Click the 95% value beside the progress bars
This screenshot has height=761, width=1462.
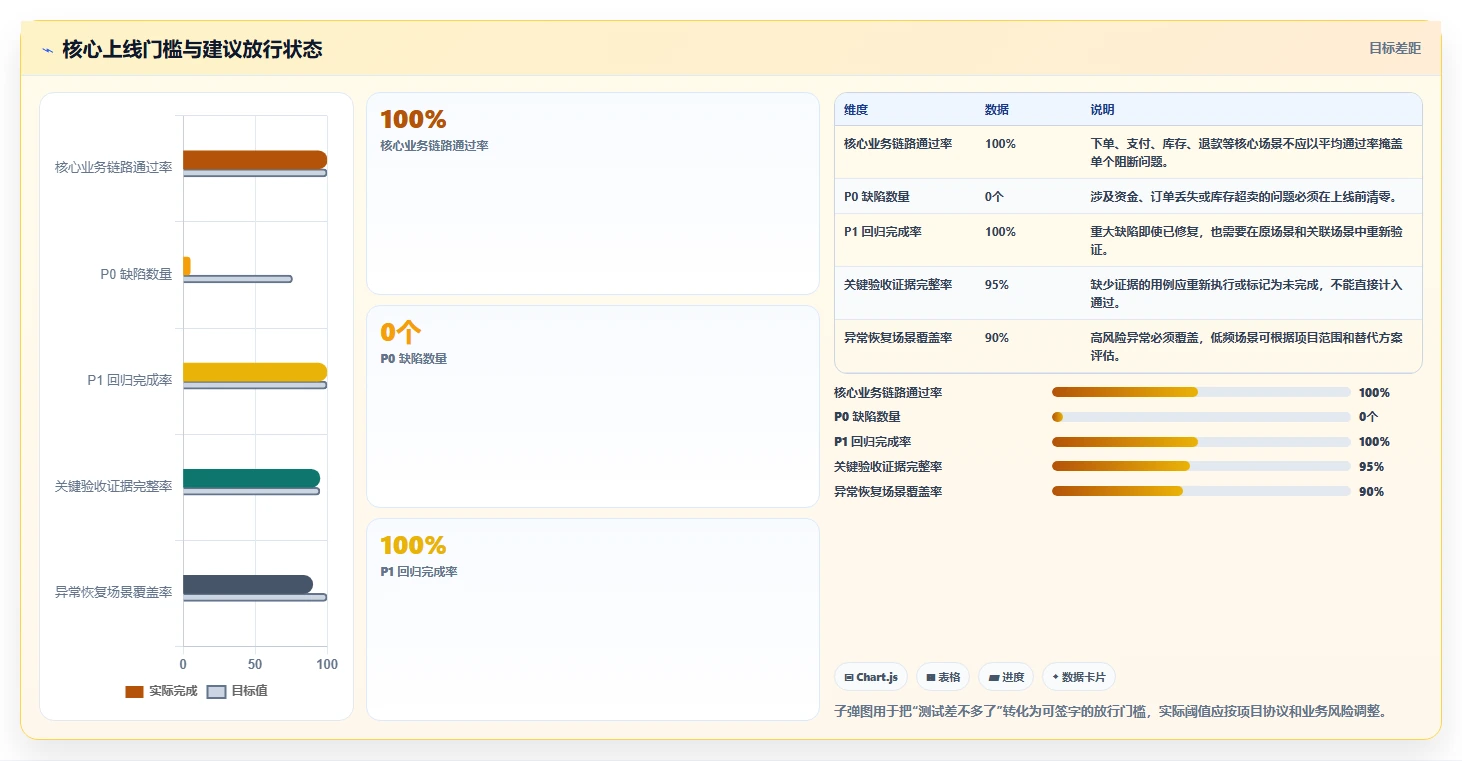click(1371, 467)
